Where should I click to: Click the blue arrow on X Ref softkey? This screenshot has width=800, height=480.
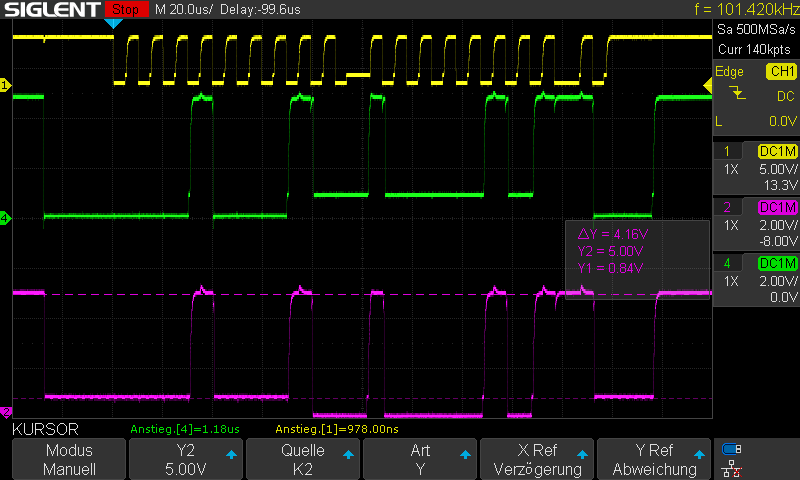point(582,454)
